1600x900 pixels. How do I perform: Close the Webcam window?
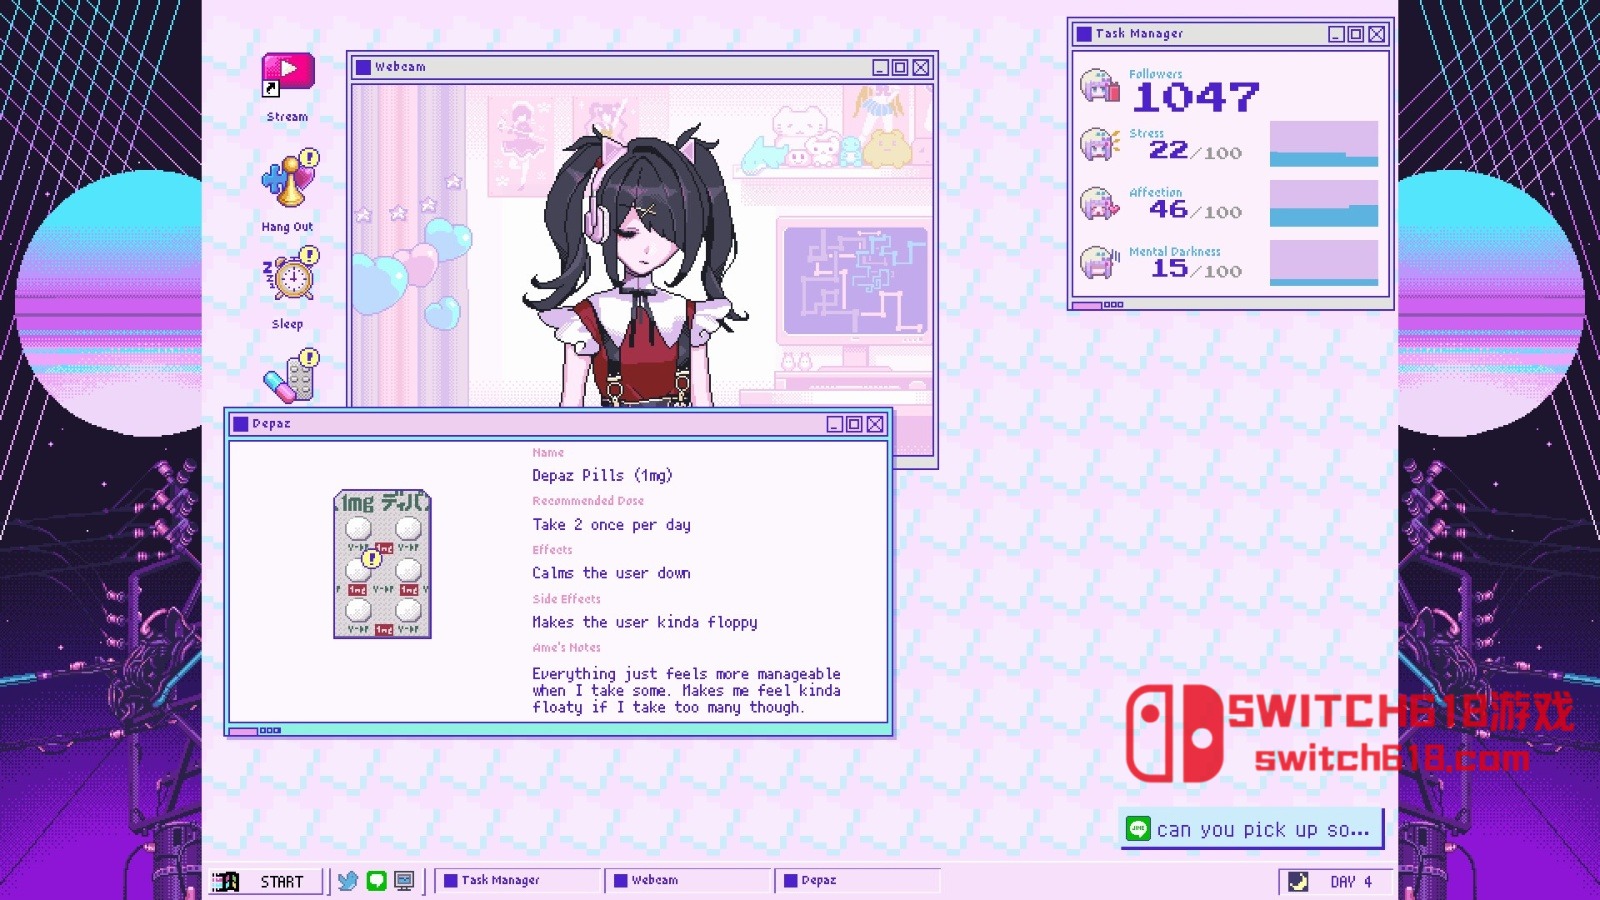pos(921,67)
